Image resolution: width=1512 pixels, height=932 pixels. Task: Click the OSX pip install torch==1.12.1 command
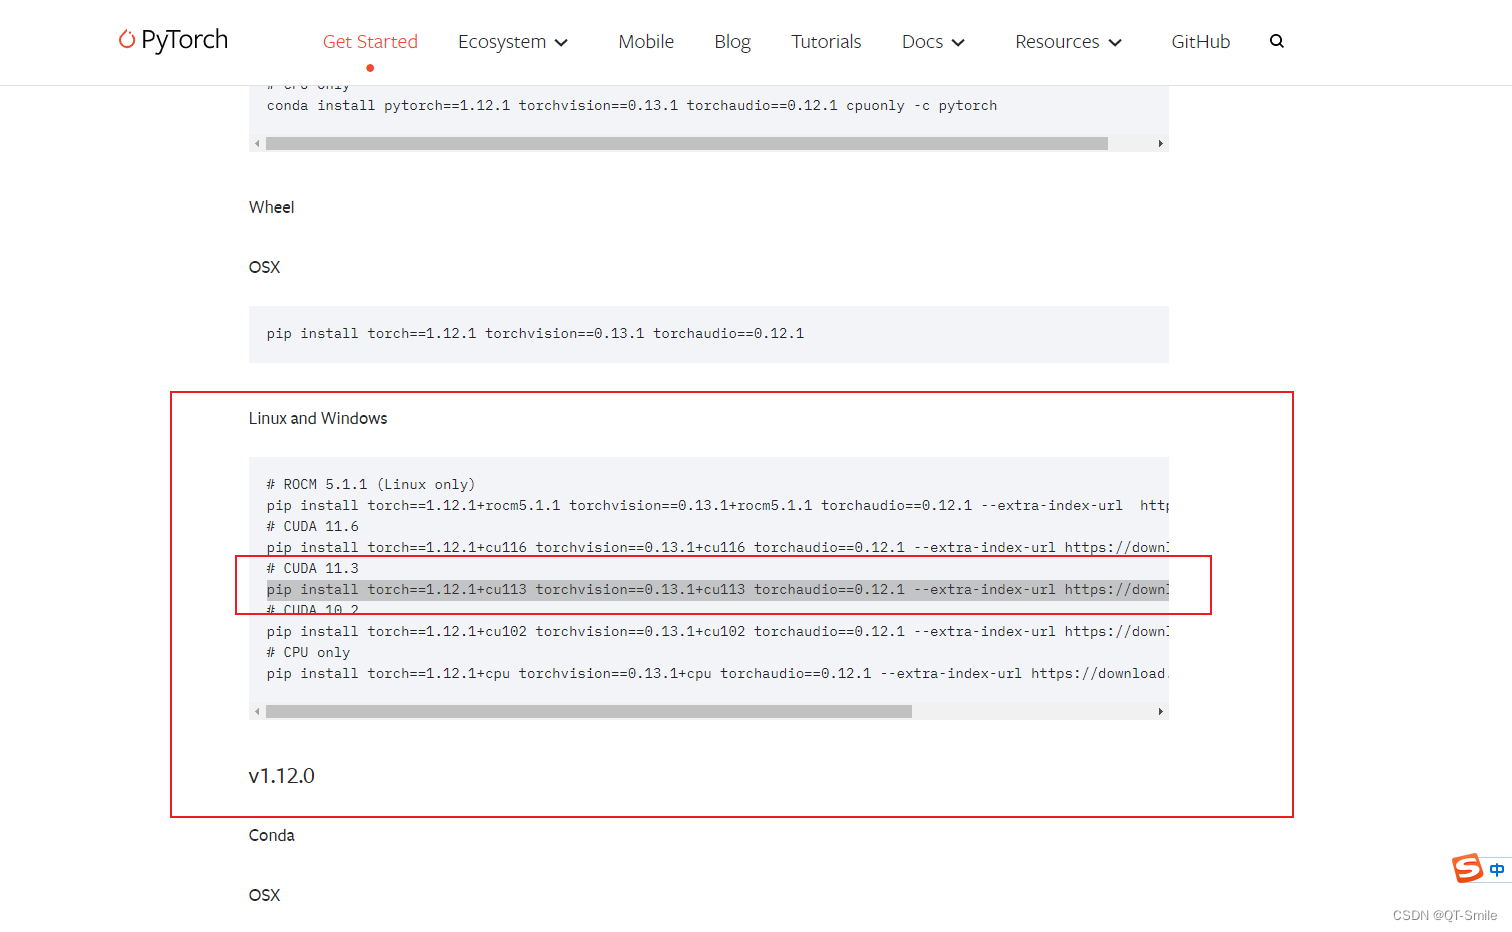pyautogui.click(x=536, y=333)
